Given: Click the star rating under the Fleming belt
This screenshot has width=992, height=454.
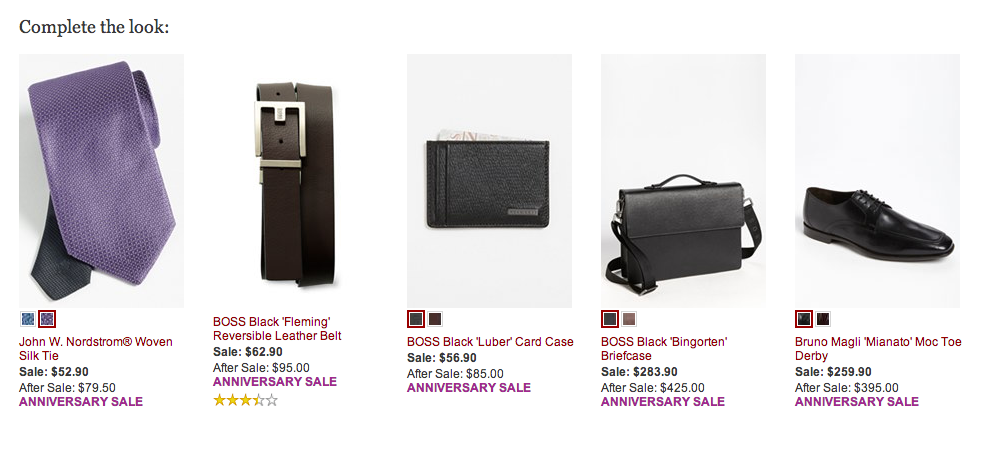Looking at the screenshot, I should pos(245,400).
